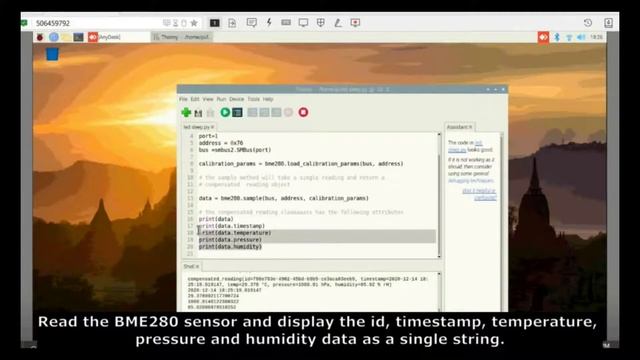Run current script with green play button
Viewport: 640px width, 360px height.
click(x=225, y=112)
